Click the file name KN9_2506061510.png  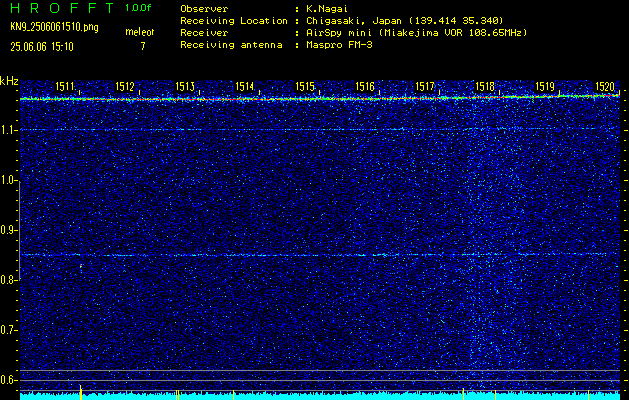tap(54, 27)
